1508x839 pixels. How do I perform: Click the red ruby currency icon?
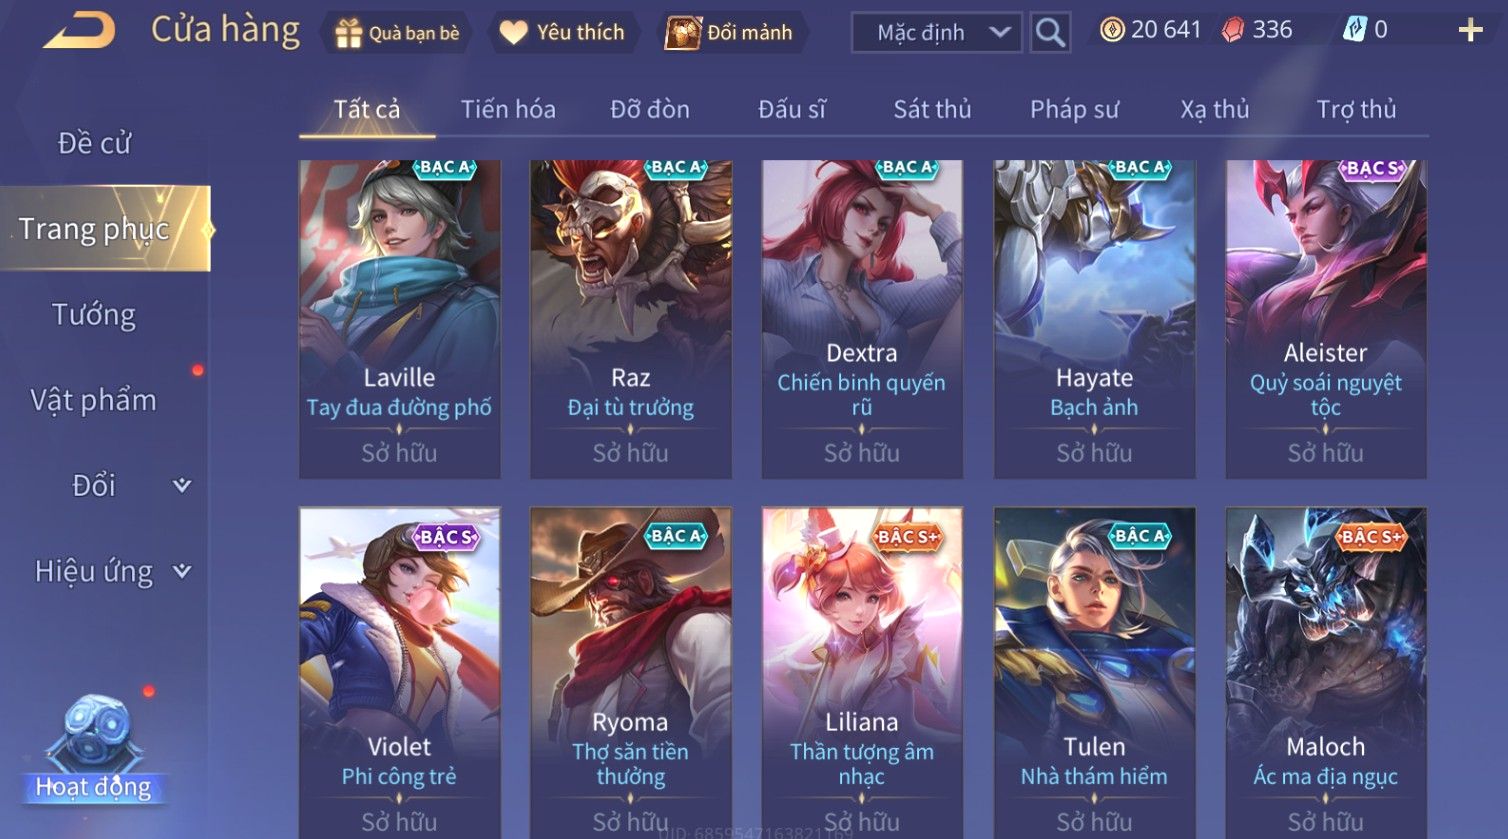1233,31
